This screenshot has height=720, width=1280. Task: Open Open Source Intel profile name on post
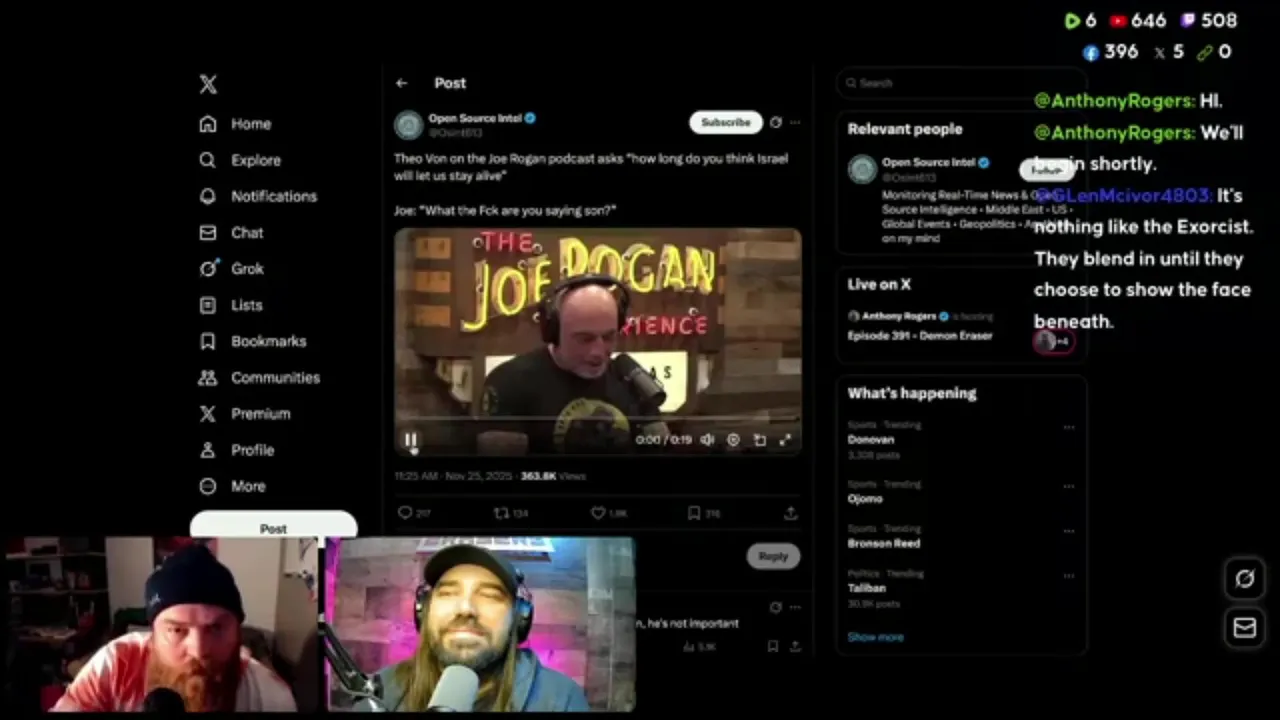point(476,118)
